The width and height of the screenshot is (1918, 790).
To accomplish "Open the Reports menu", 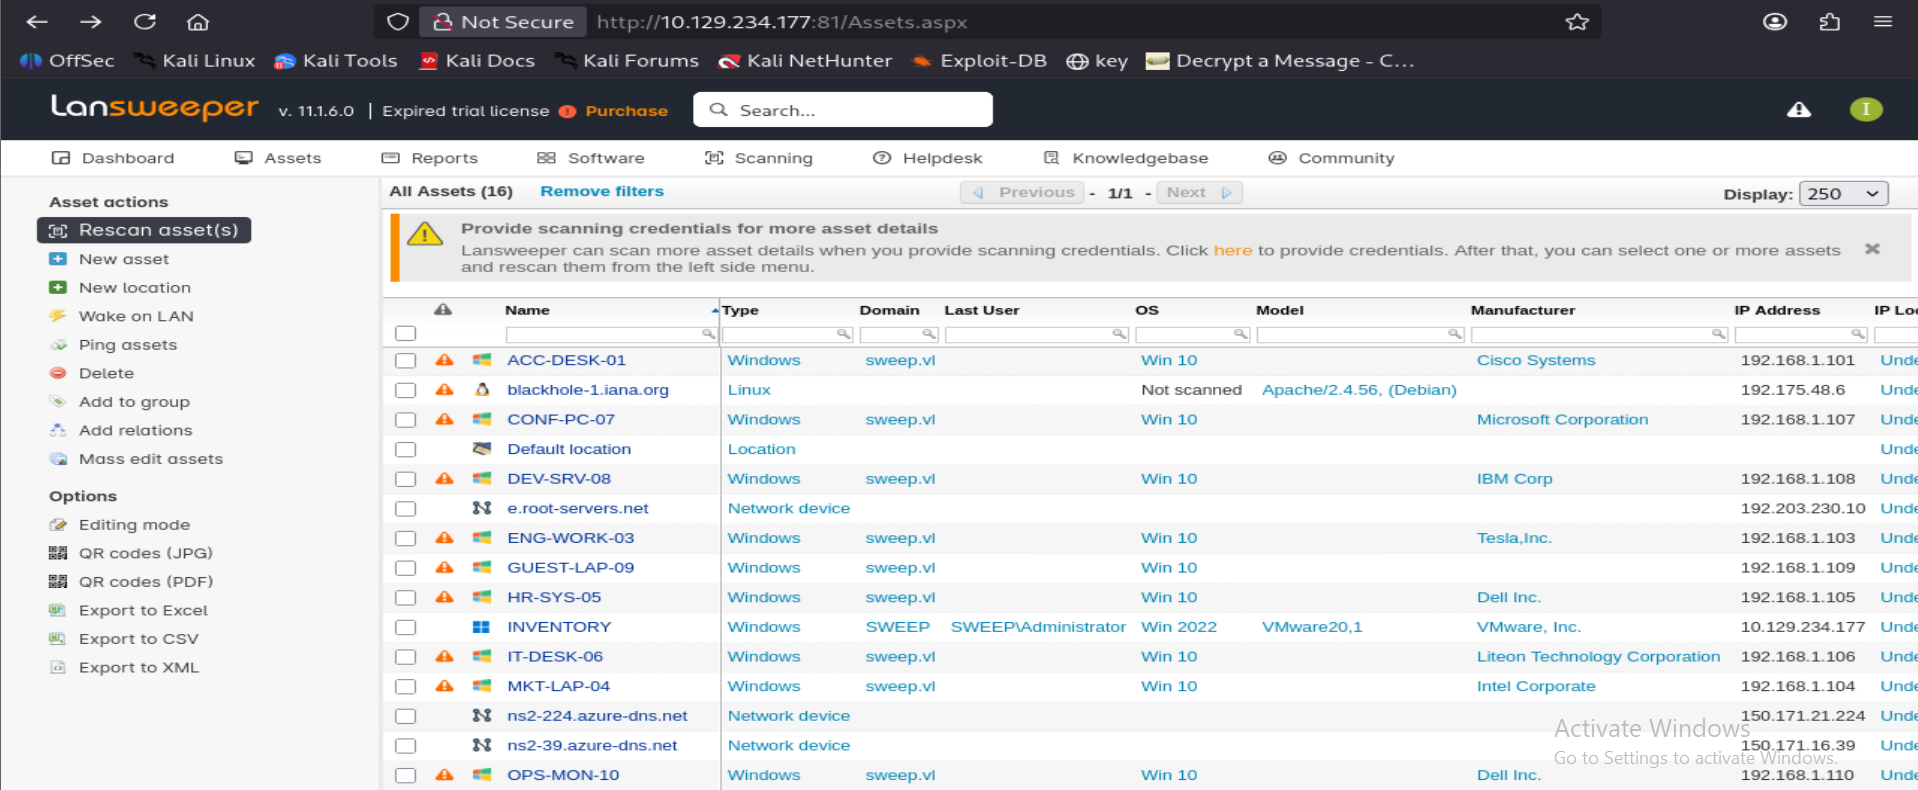I will click(430, 158).
